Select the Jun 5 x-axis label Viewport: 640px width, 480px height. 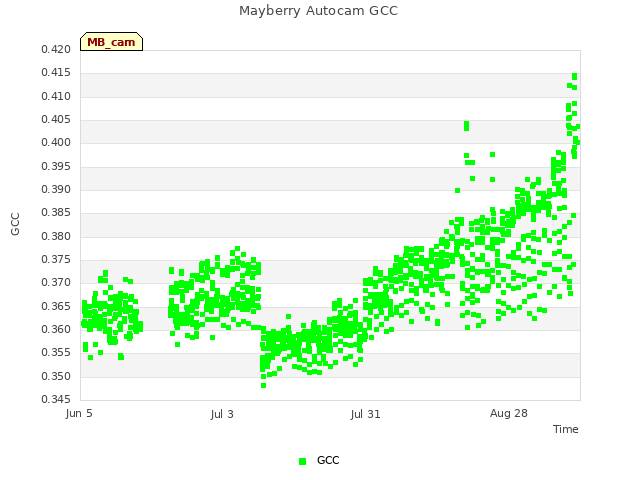(x=79, y=413)
